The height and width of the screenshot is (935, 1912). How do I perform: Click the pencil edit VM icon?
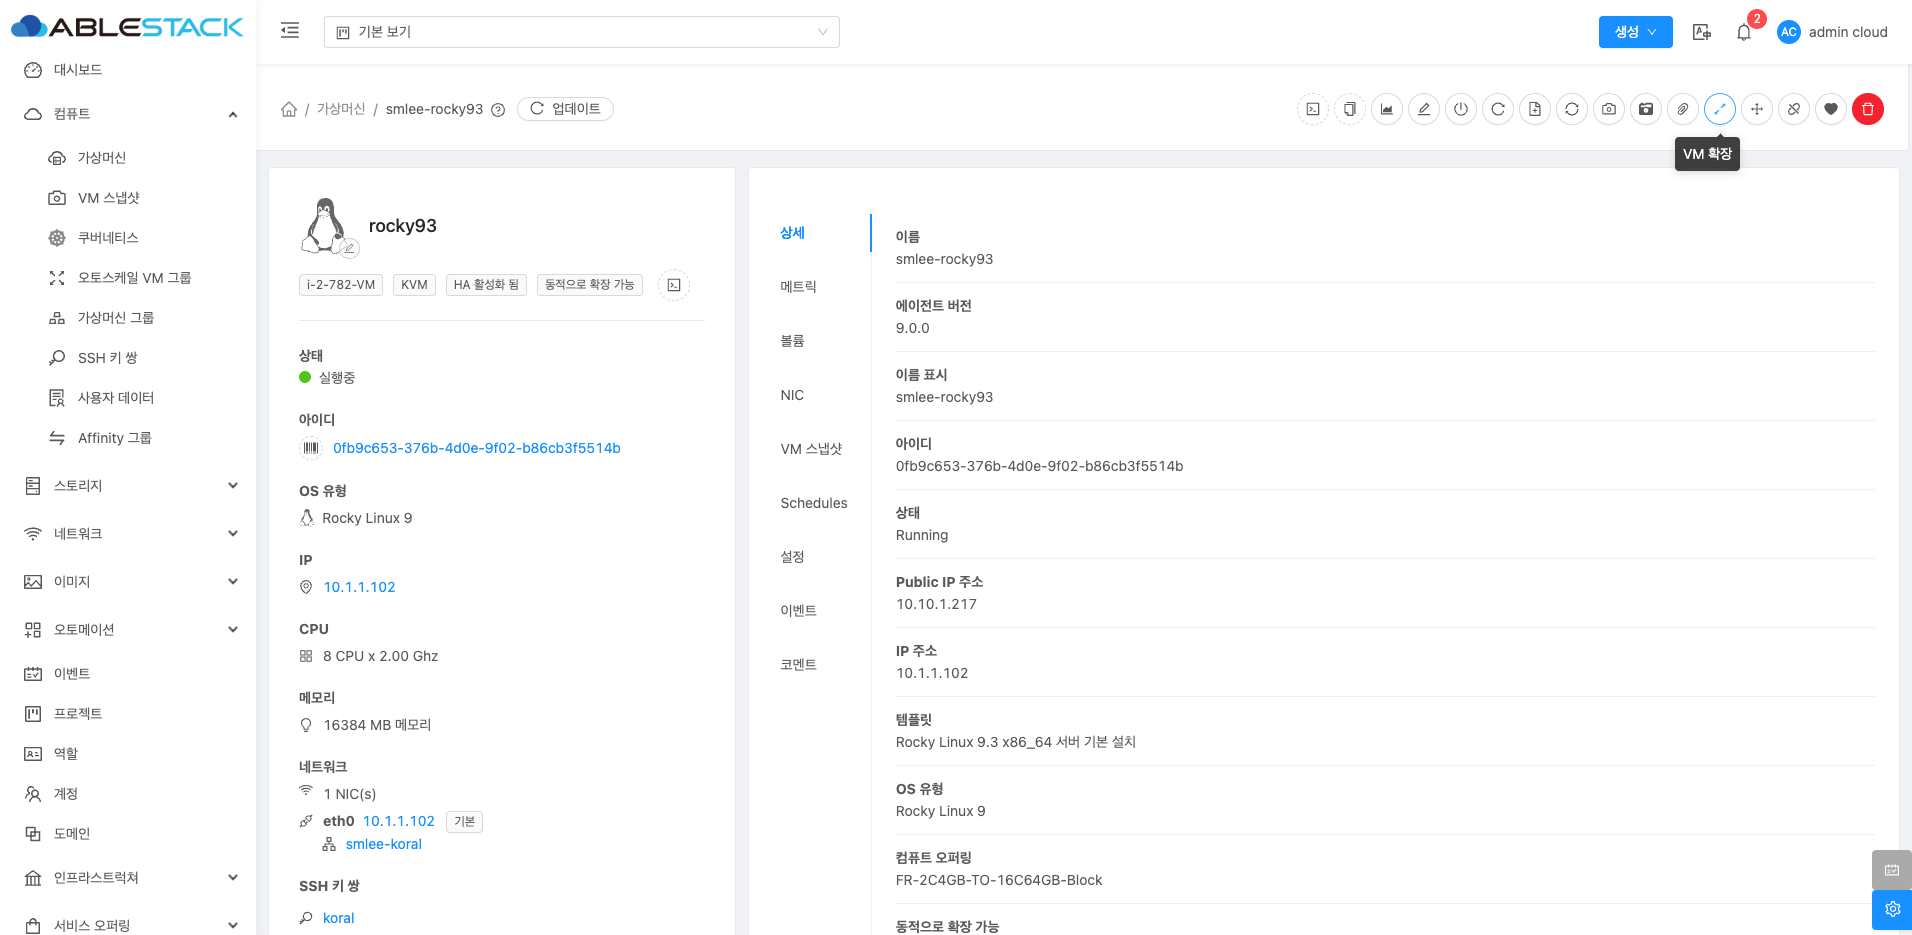(x=1424, y=109)
